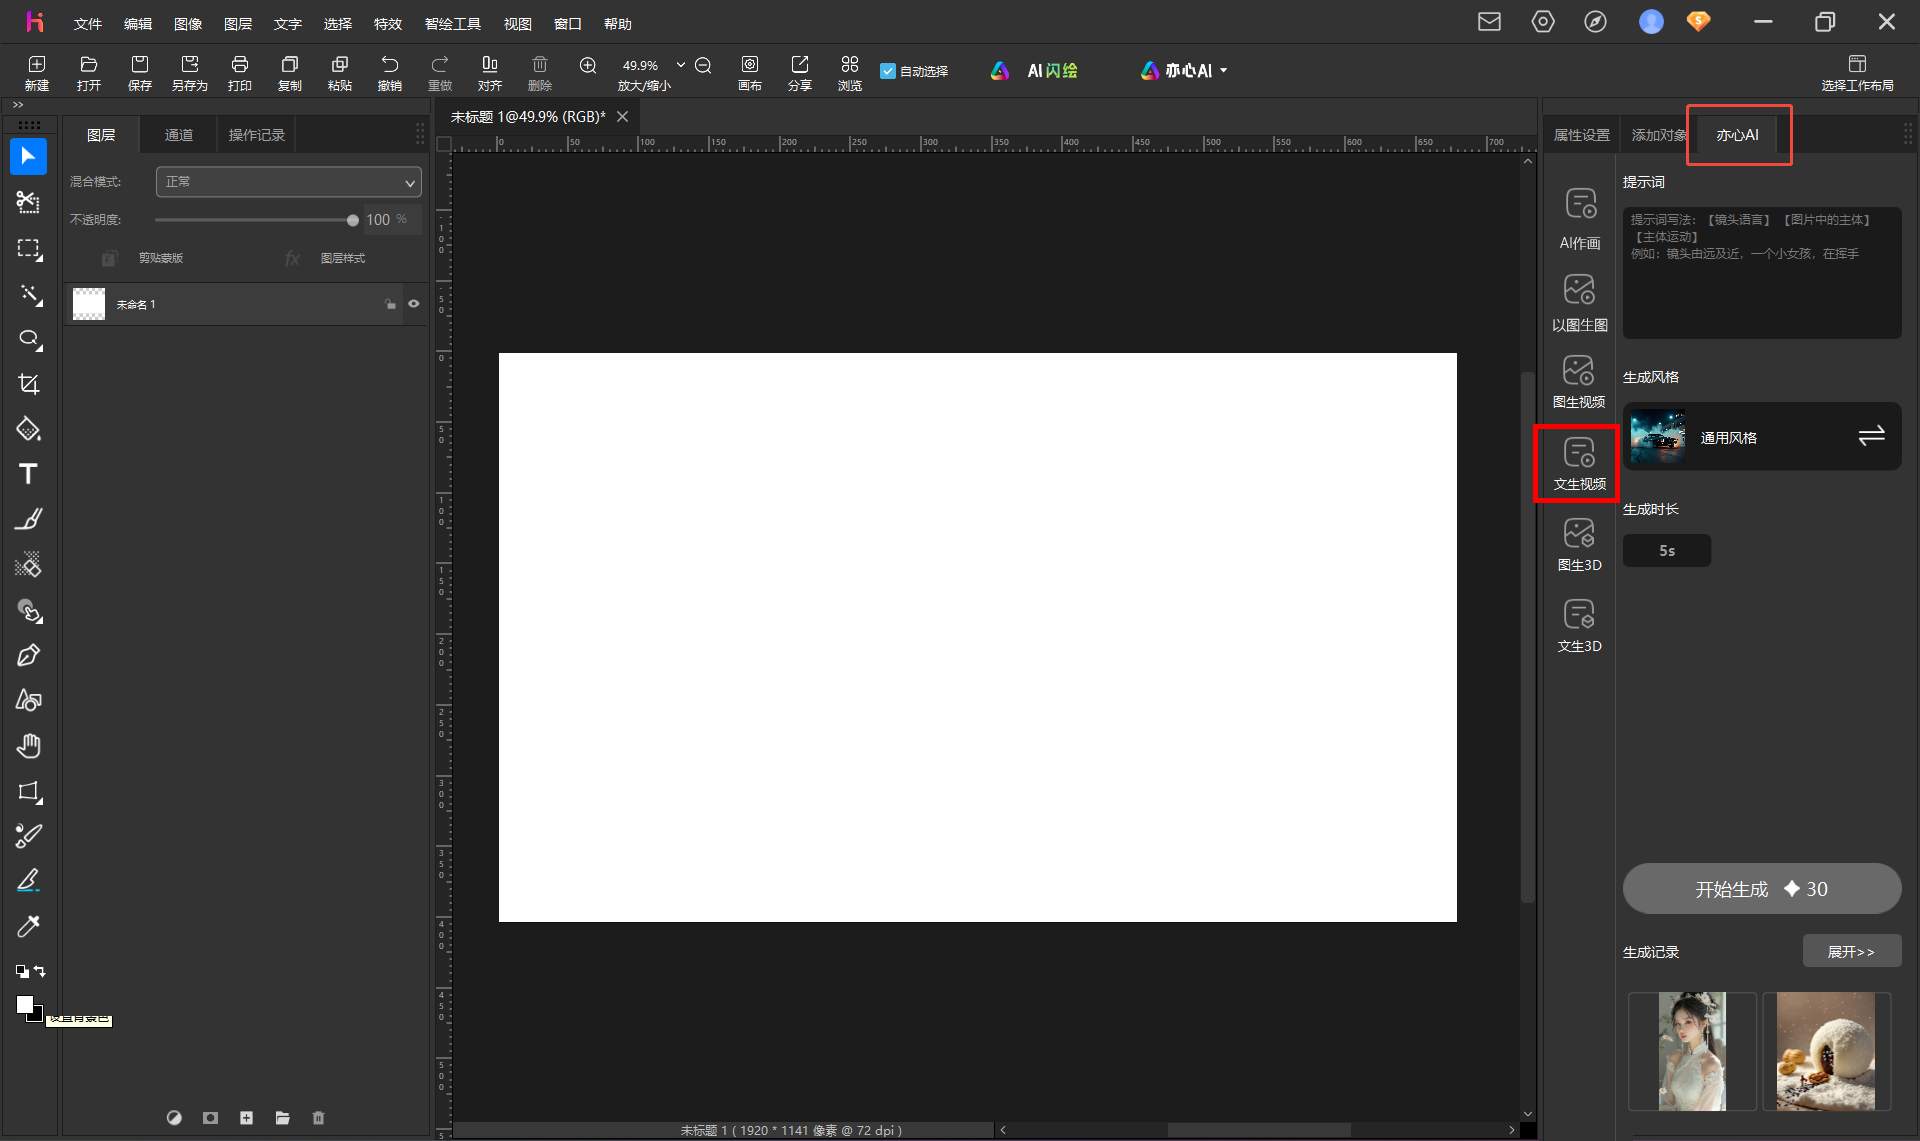This screenshot has height=1141, width=1920.
Task: Select the 5s duration button
Action: 1667,551
